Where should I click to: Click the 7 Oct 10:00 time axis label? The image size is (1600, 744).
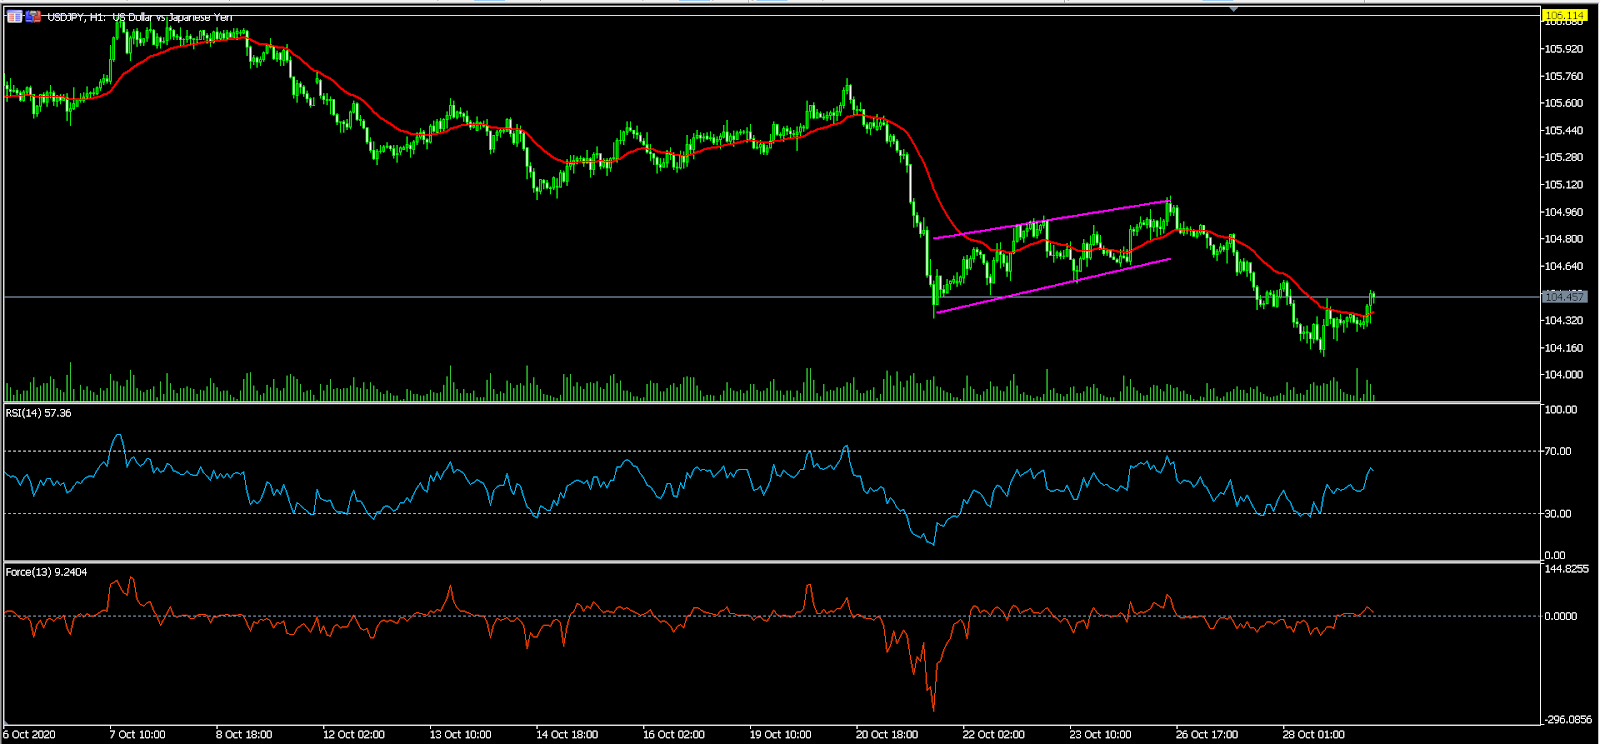137,734
